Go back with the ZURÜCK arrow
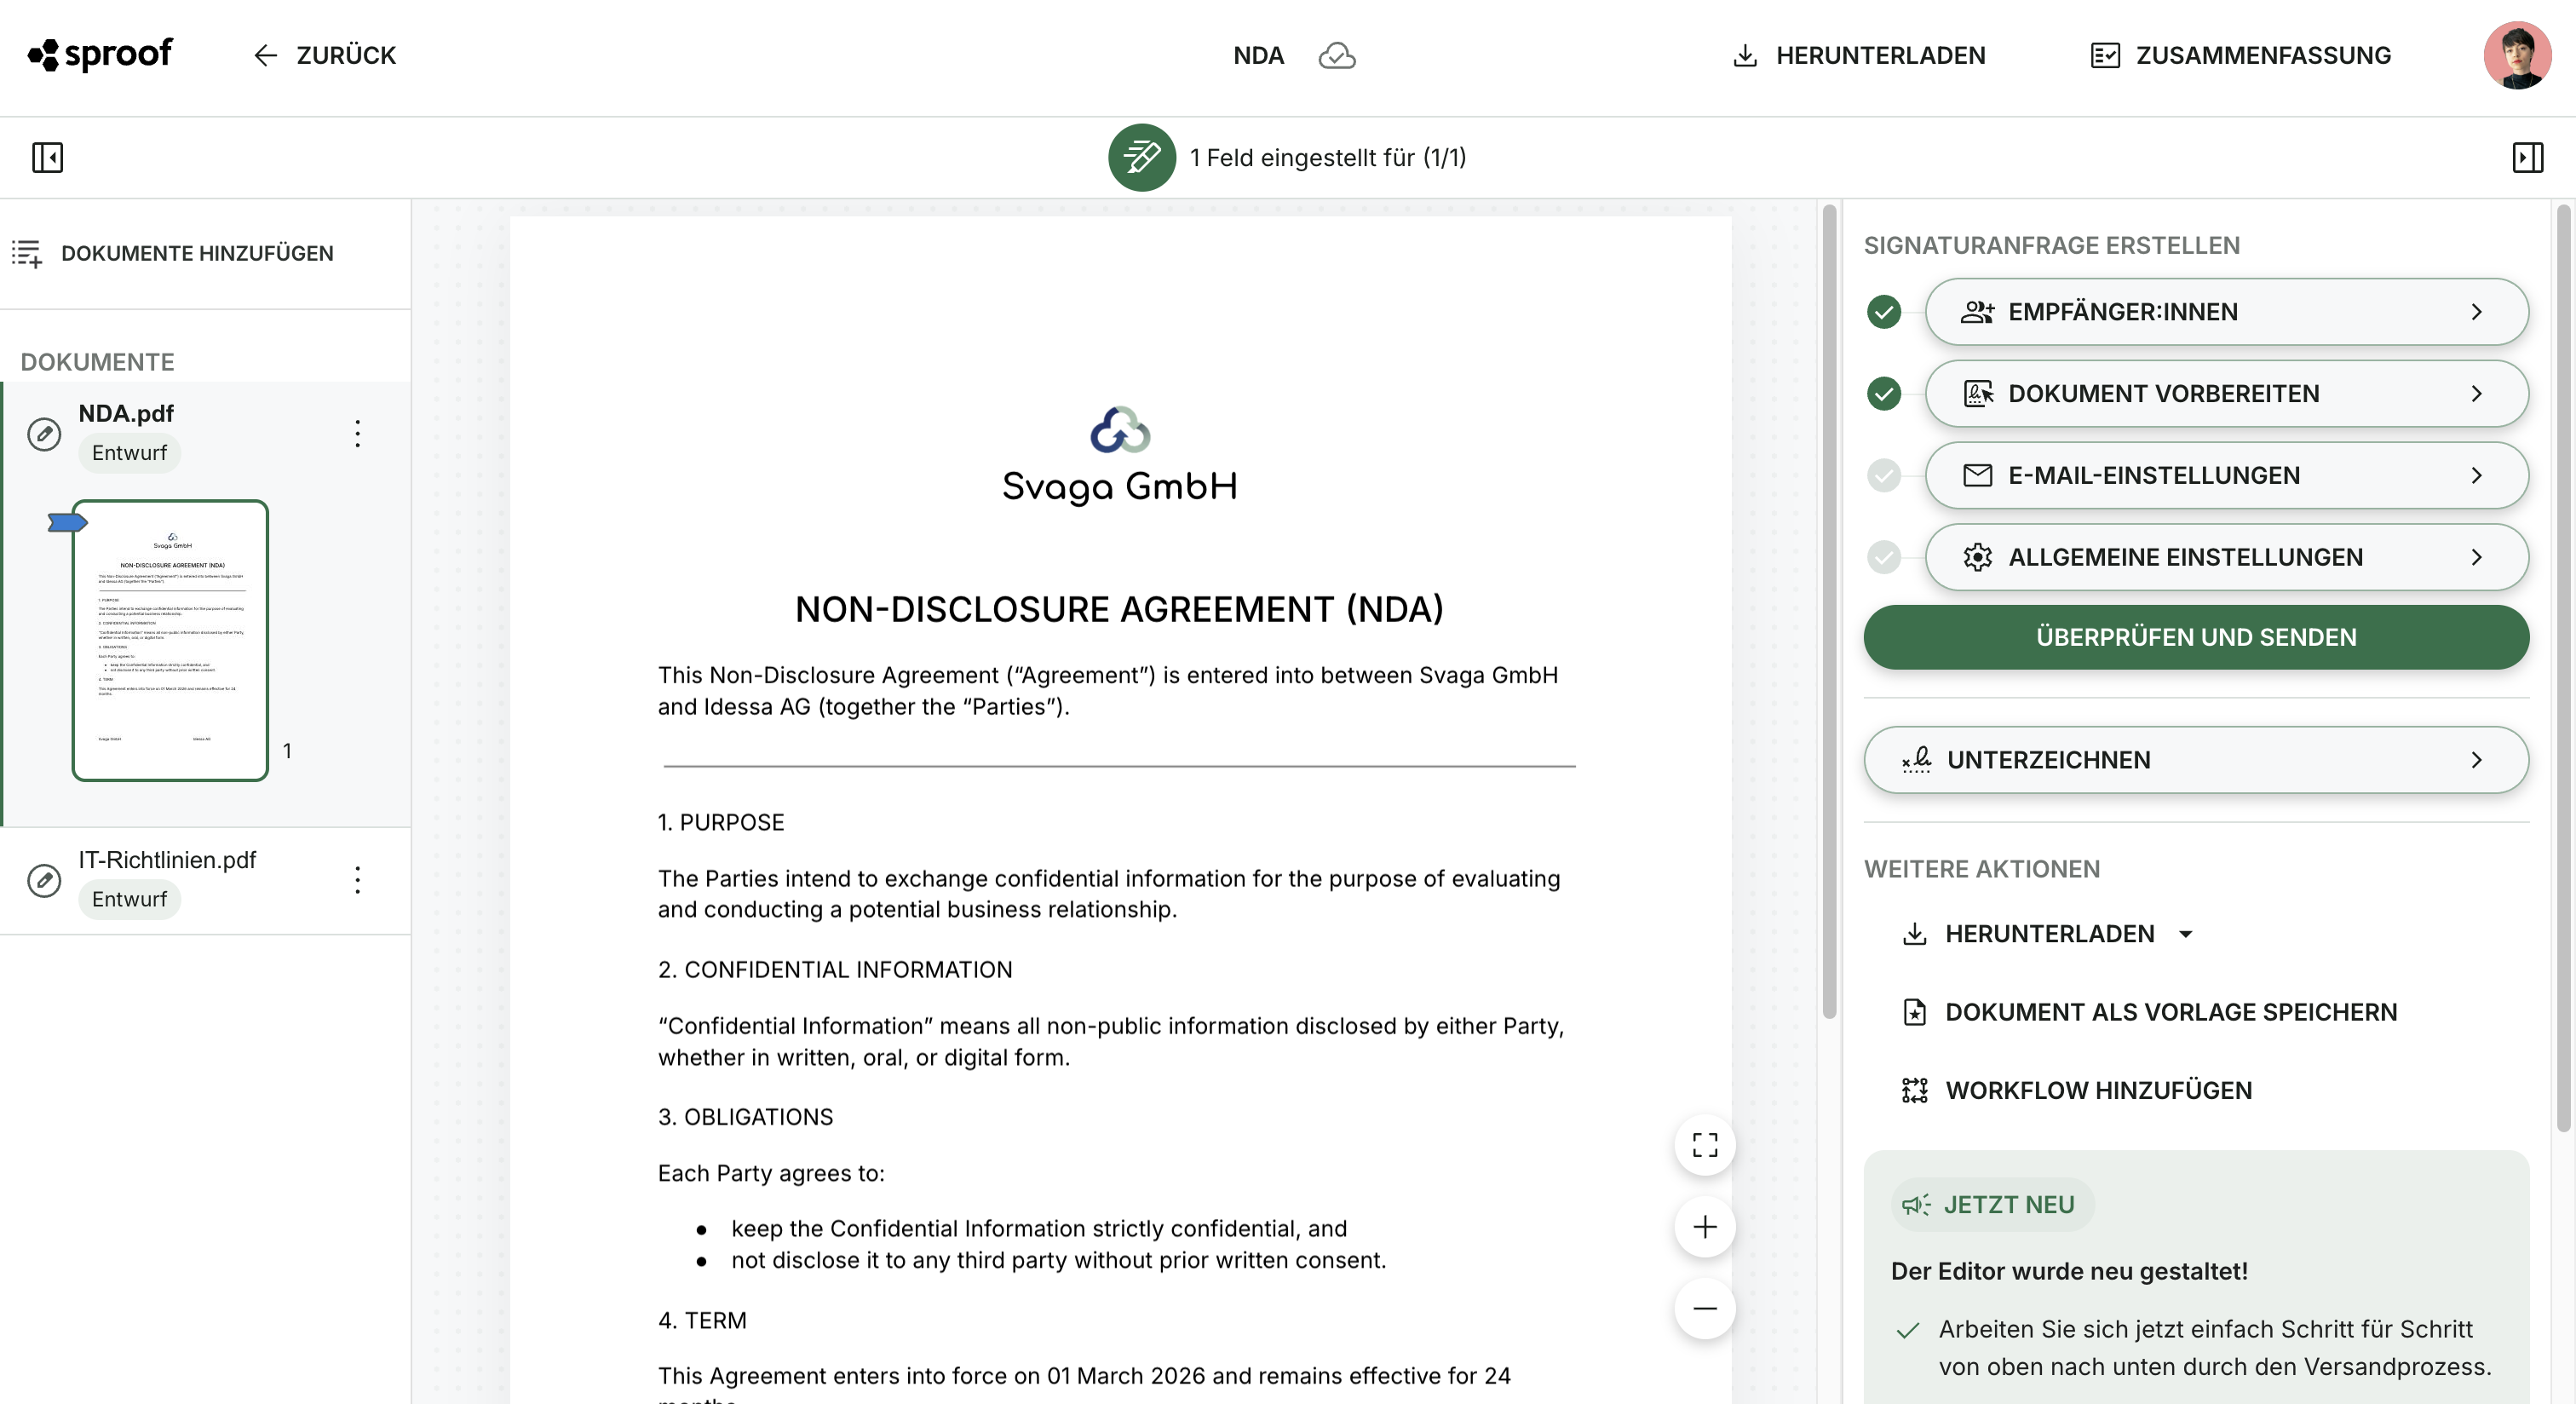This screenshot has height=1404, width=2576. point(324,56)
